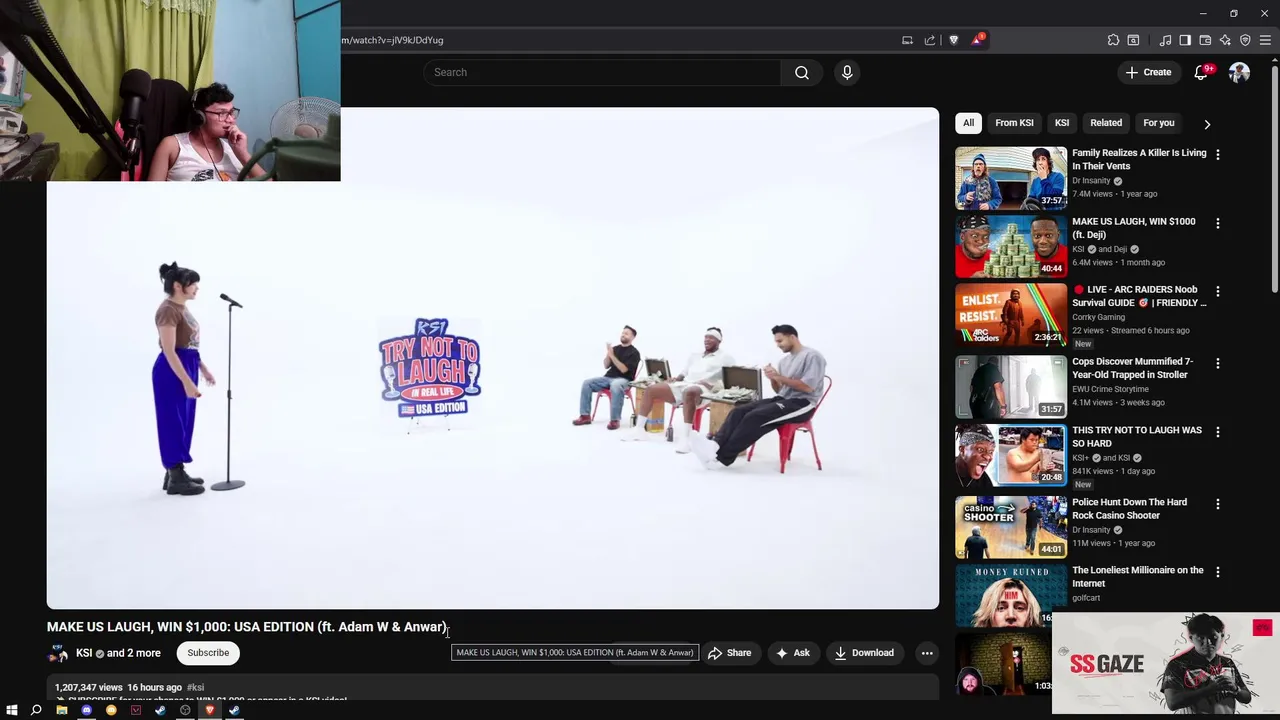Open Discord from taskbar
The image size is (1280, 720).
86,710
